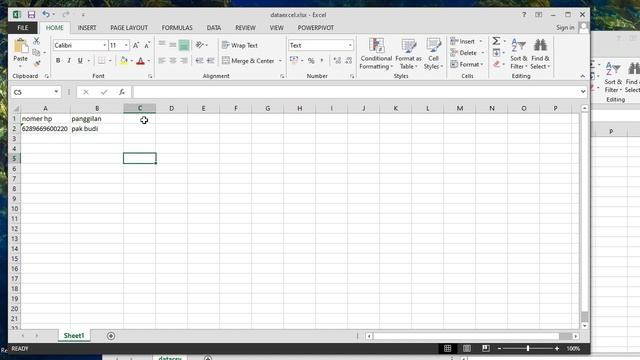Viewport: 640px width, 360px height.
Task: Click Find & Select button
Action: tap(540, 54)
